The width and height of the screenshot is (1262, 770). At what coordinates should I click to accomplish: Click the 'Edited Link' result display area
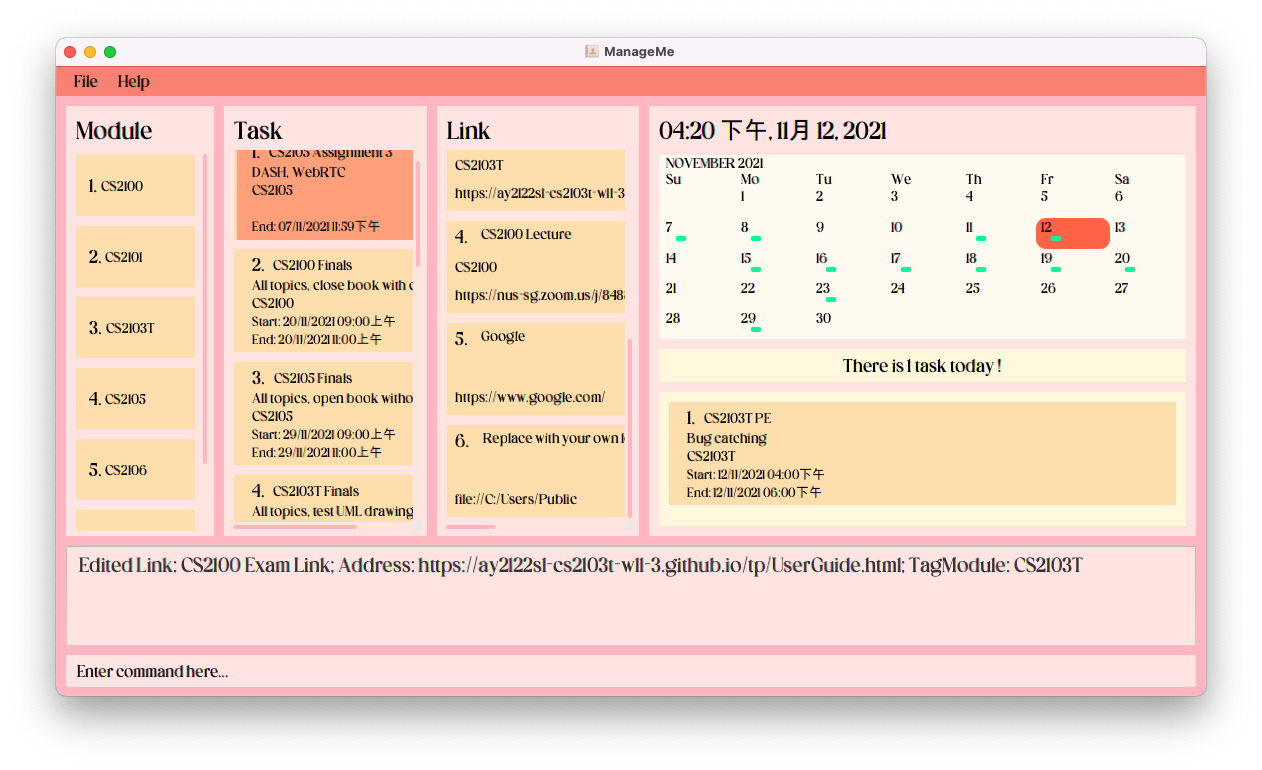(x=630, y=596)
